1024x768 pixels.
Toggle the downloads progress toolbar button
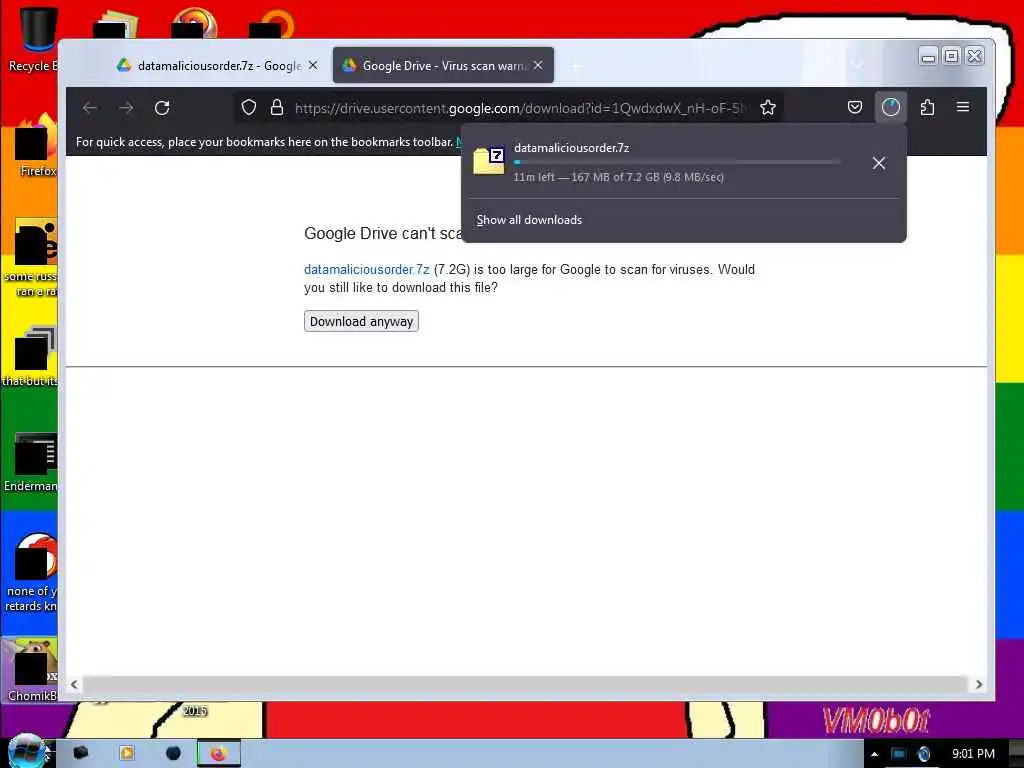(x=891, y=107)
